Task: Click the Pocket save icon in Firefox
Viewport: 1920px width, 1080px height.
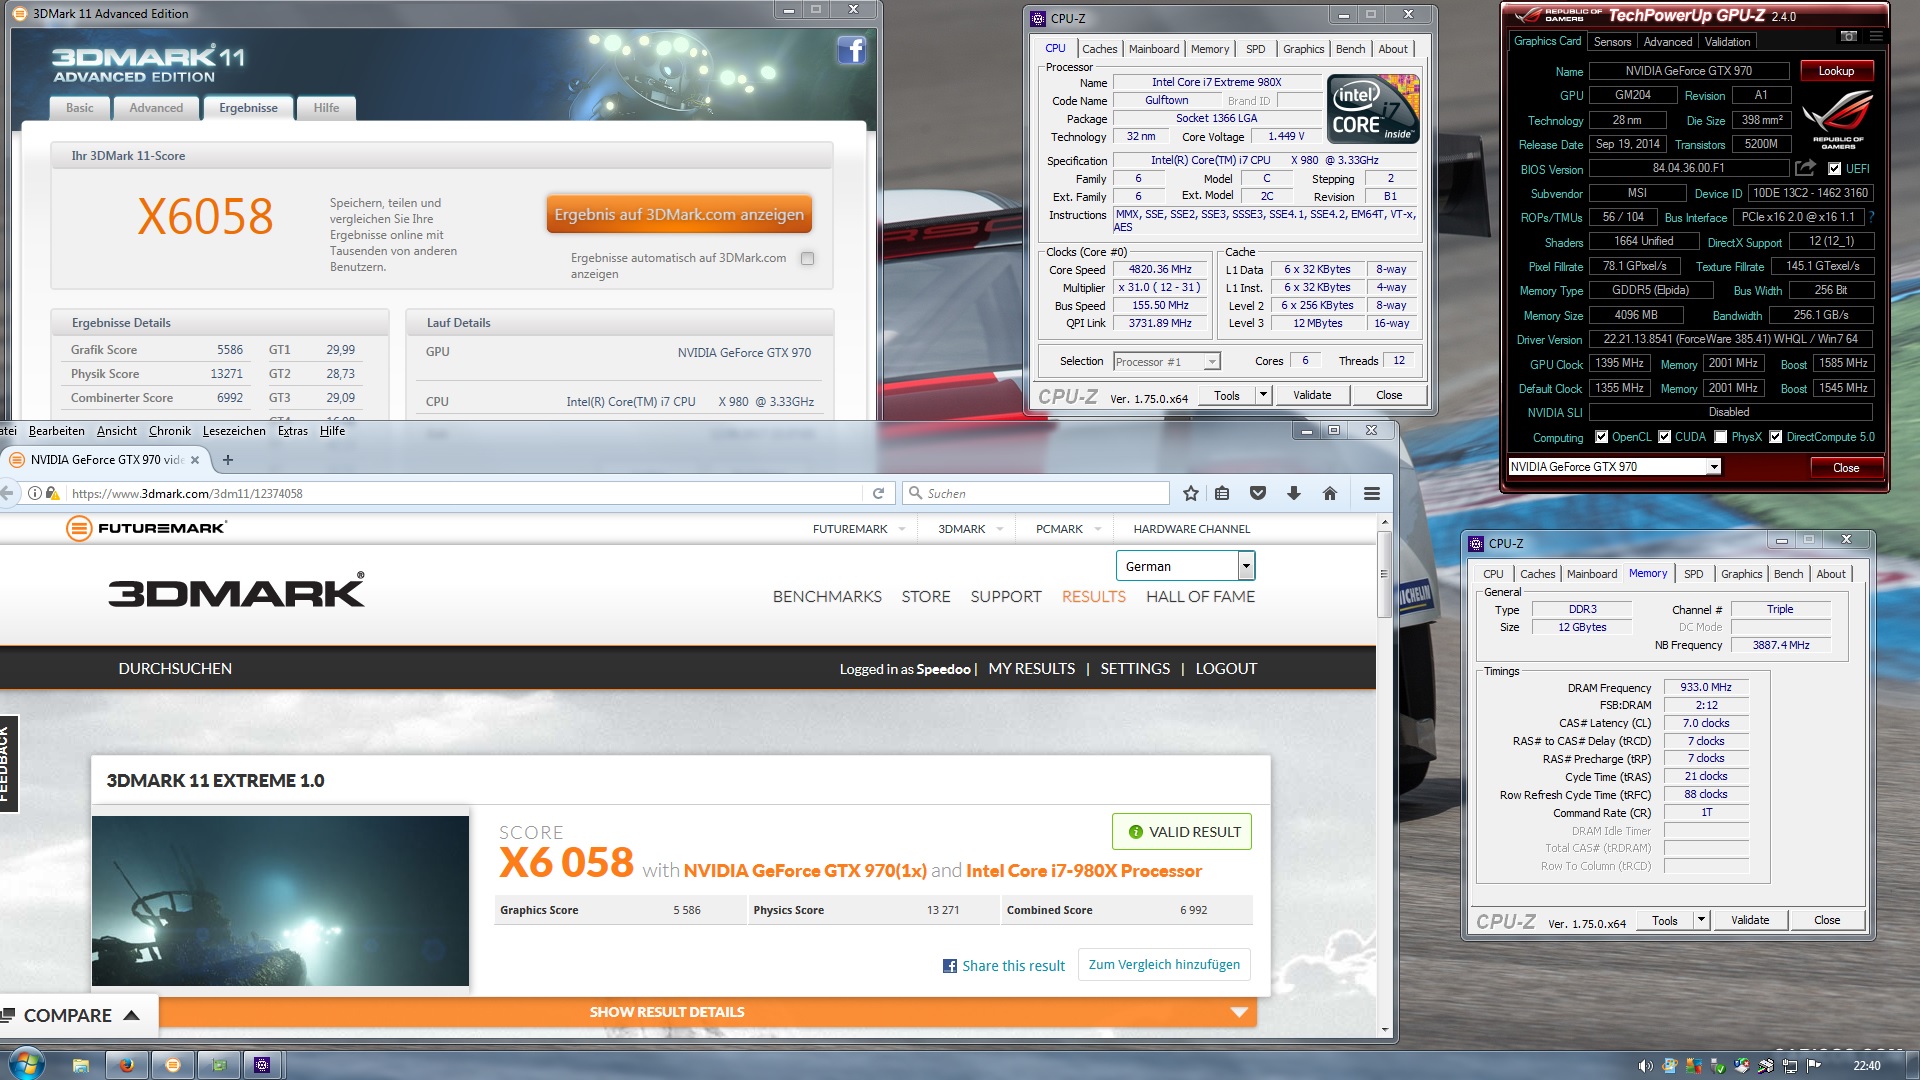Action: coord(1258,493)
